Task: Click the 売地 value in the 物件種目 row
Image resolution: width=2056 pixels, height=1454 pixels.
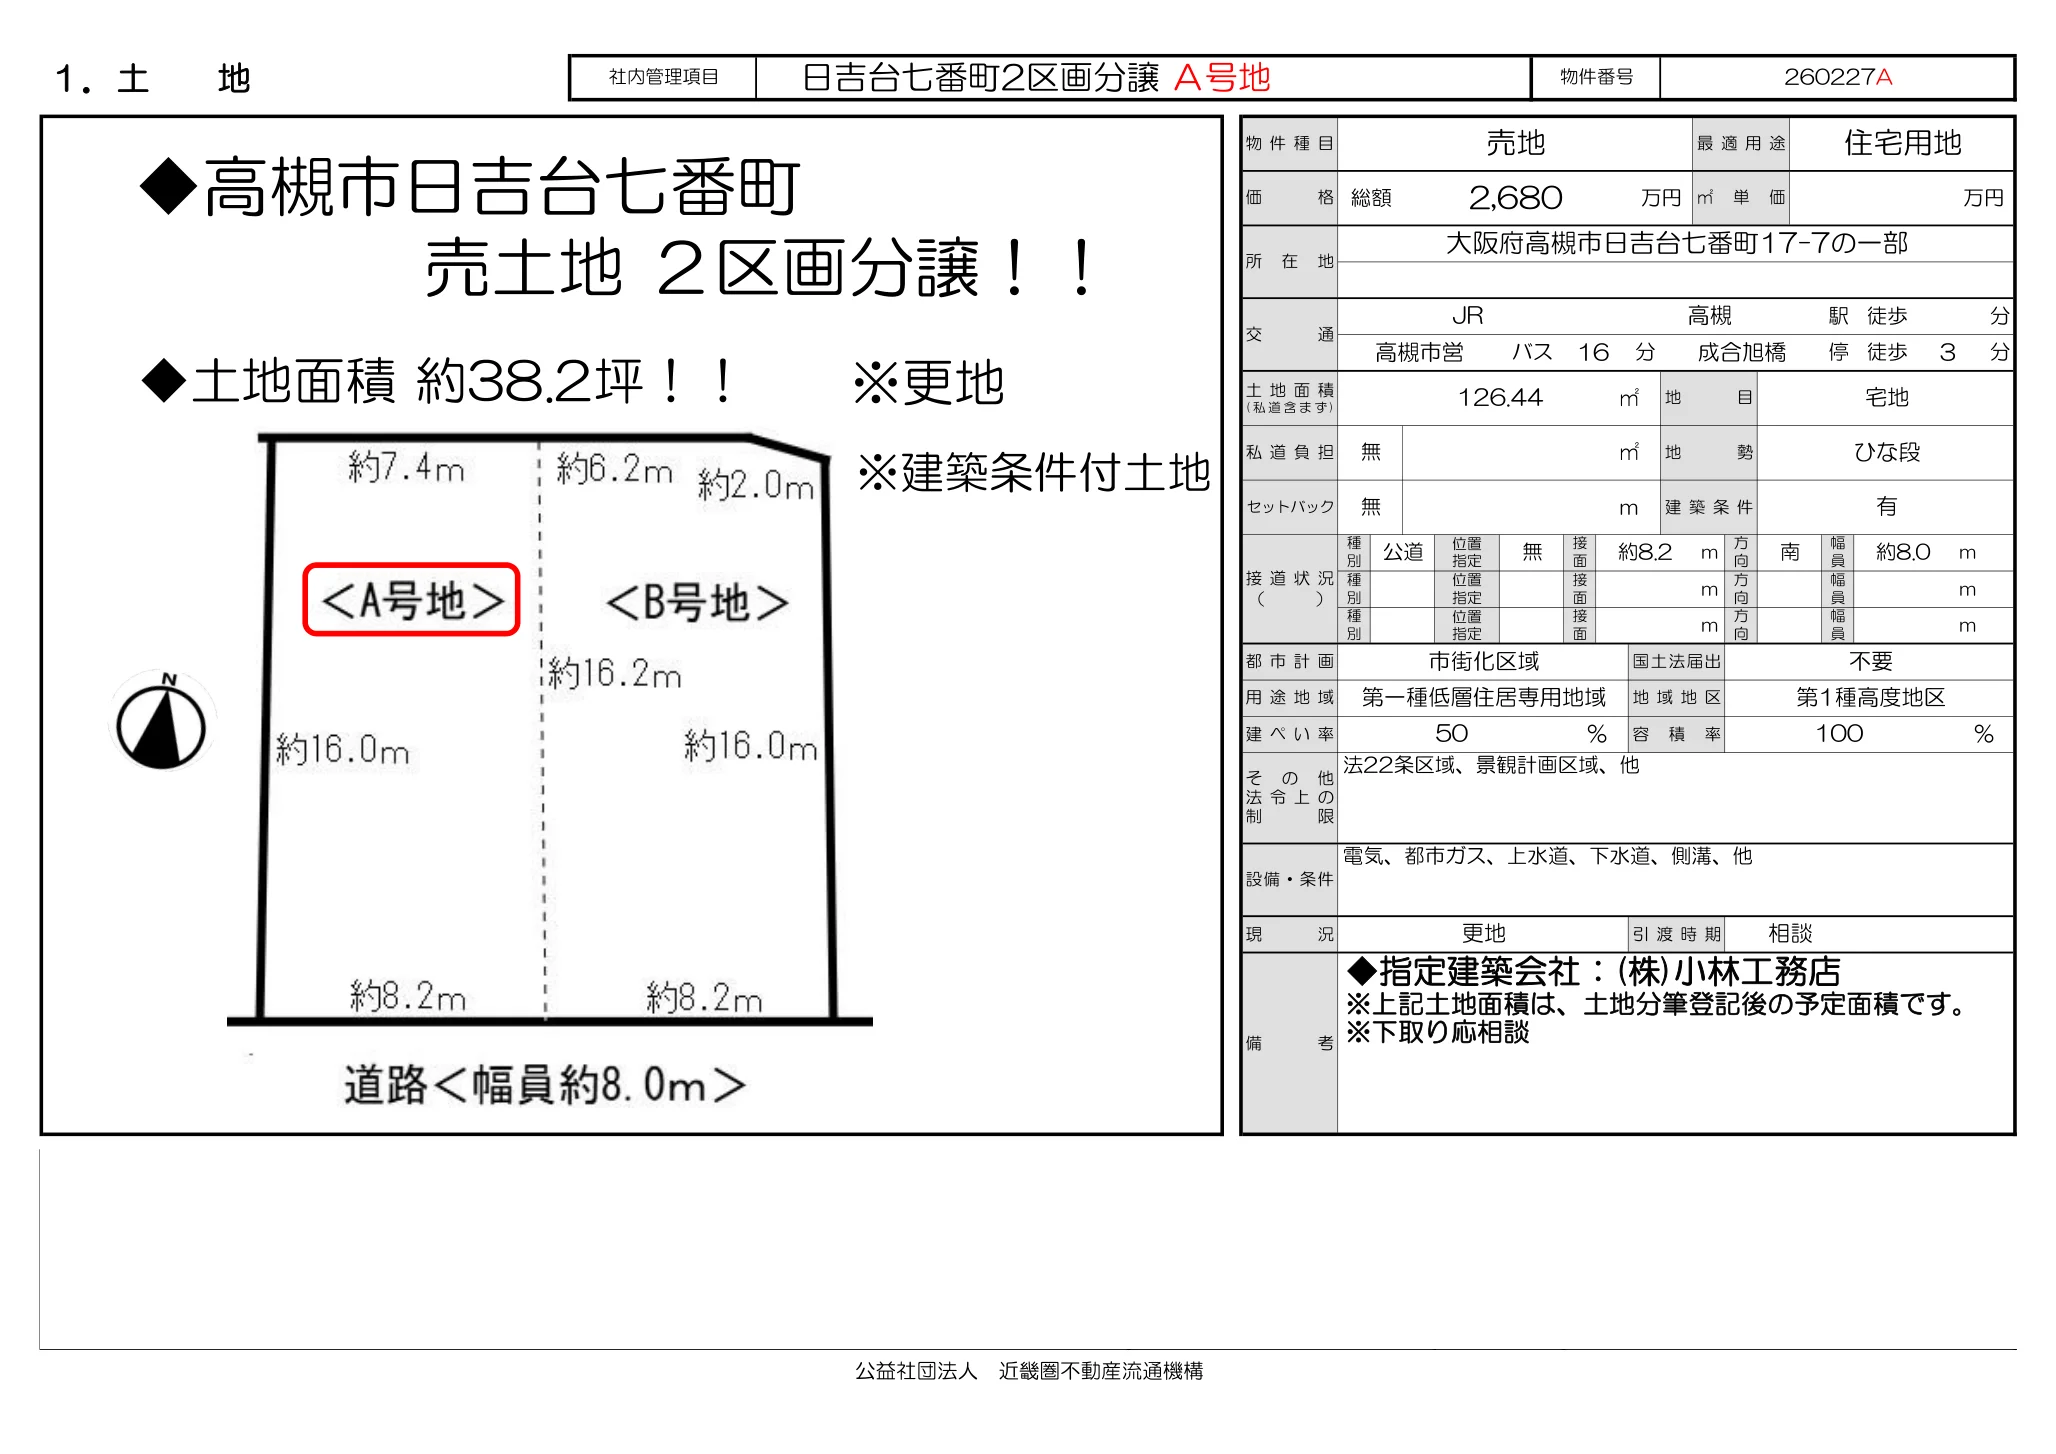Action: tap(1515, 143)
